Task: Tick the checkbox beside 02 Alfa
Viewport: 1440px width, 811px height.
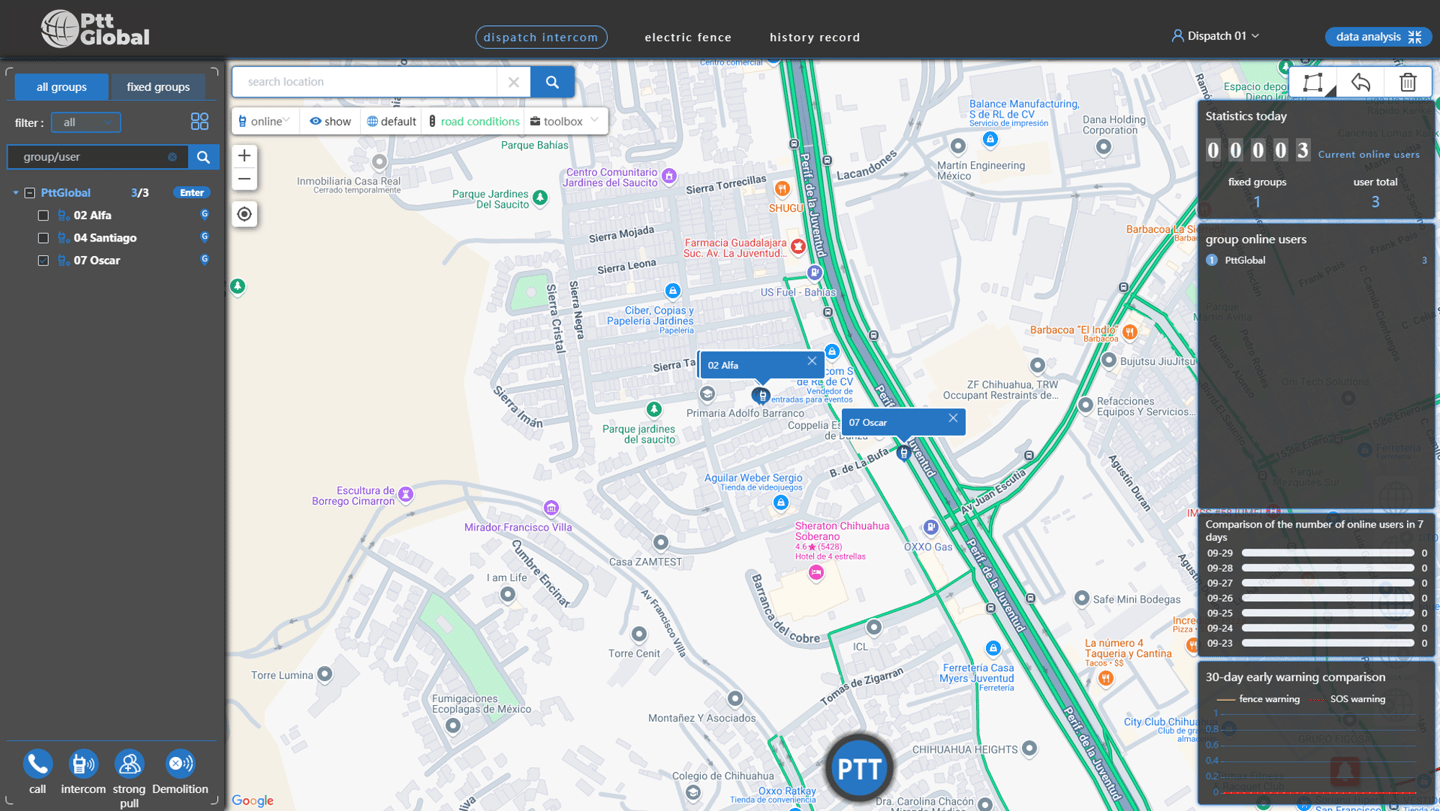Action: 43,216
